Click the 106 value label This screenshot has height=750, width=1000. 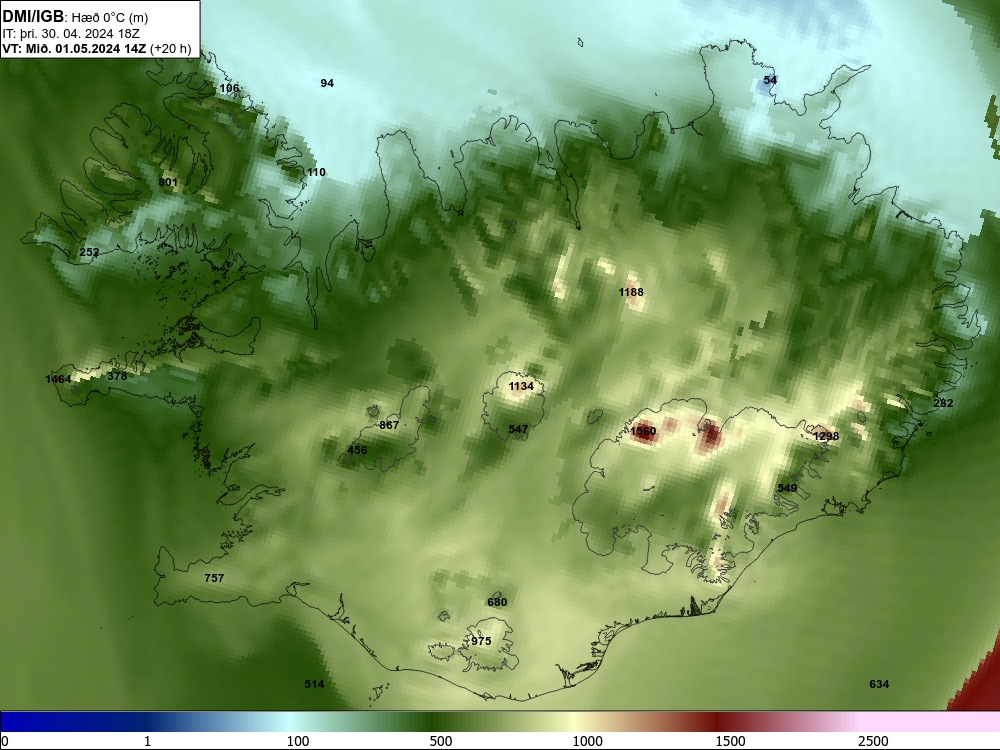230,88
